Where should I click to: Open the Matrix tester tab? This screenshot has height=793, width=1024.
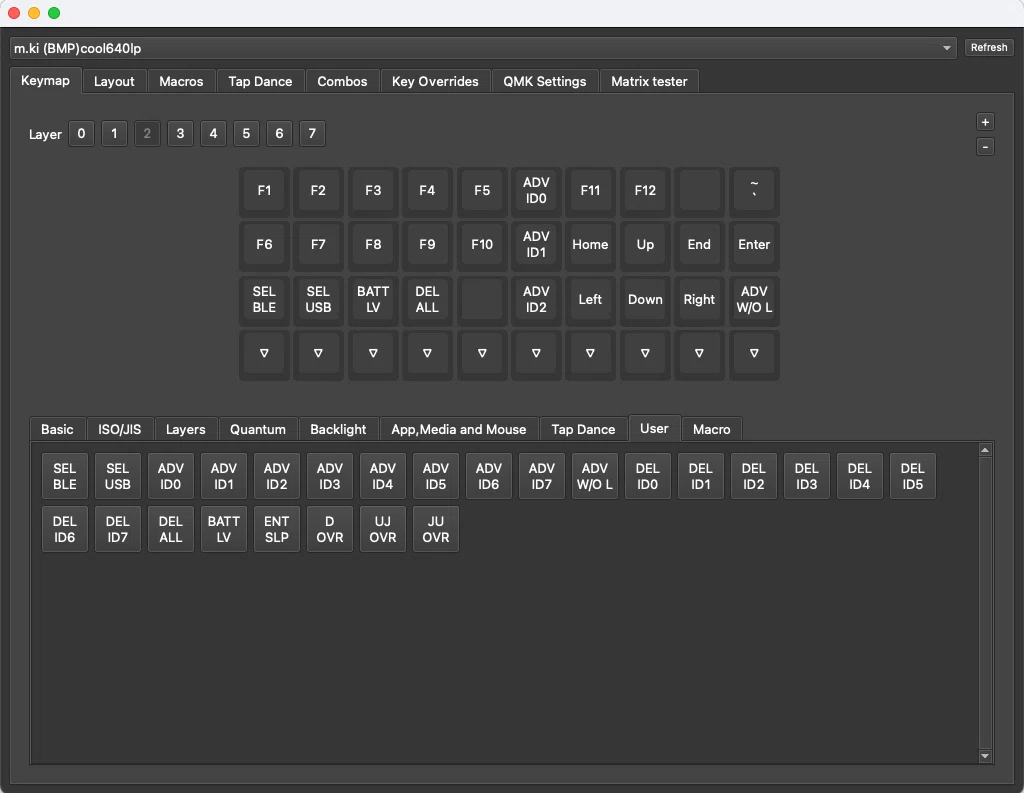[649, 82]
